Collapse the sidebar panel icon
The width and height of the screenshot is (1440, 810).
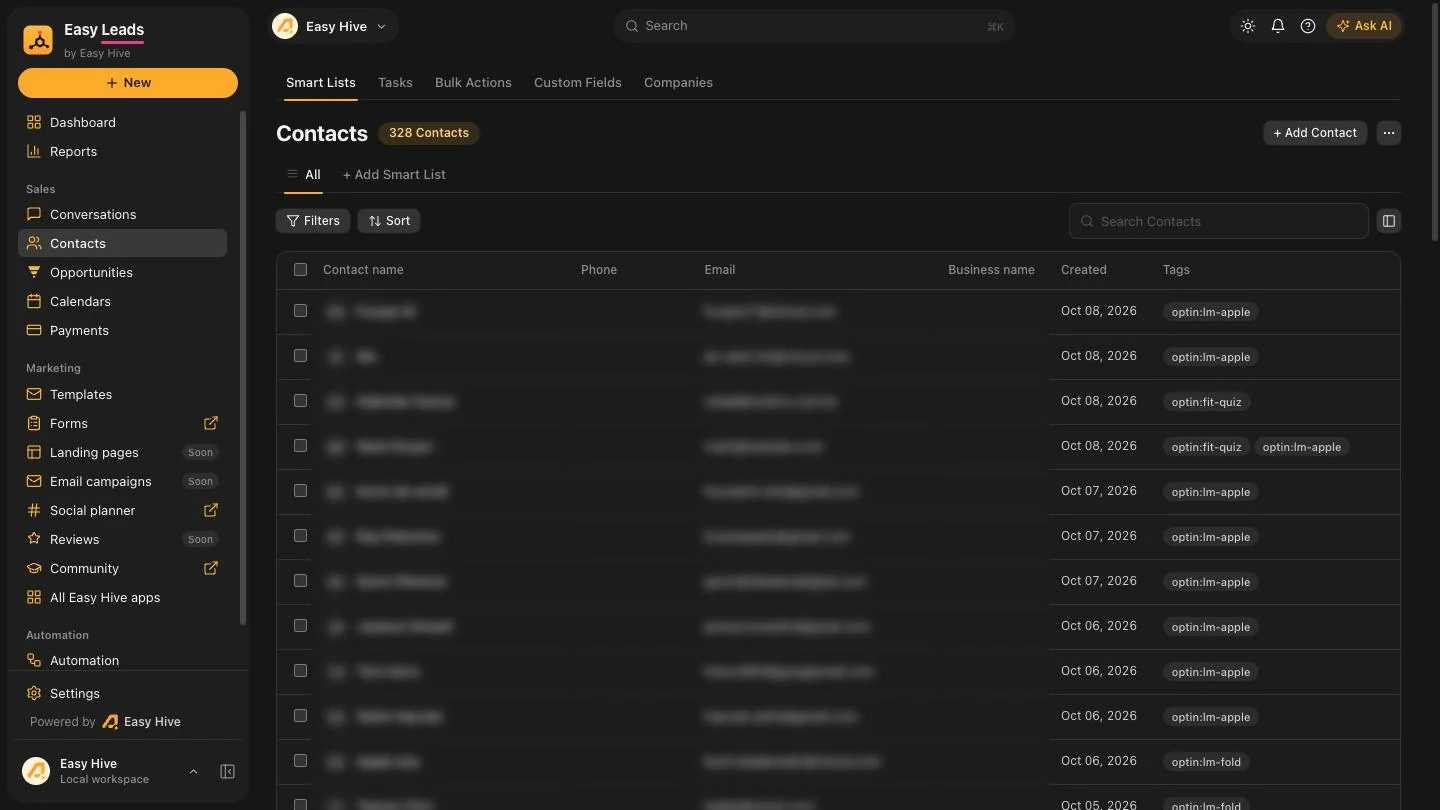pyautogui.click(x=228, y=772)
